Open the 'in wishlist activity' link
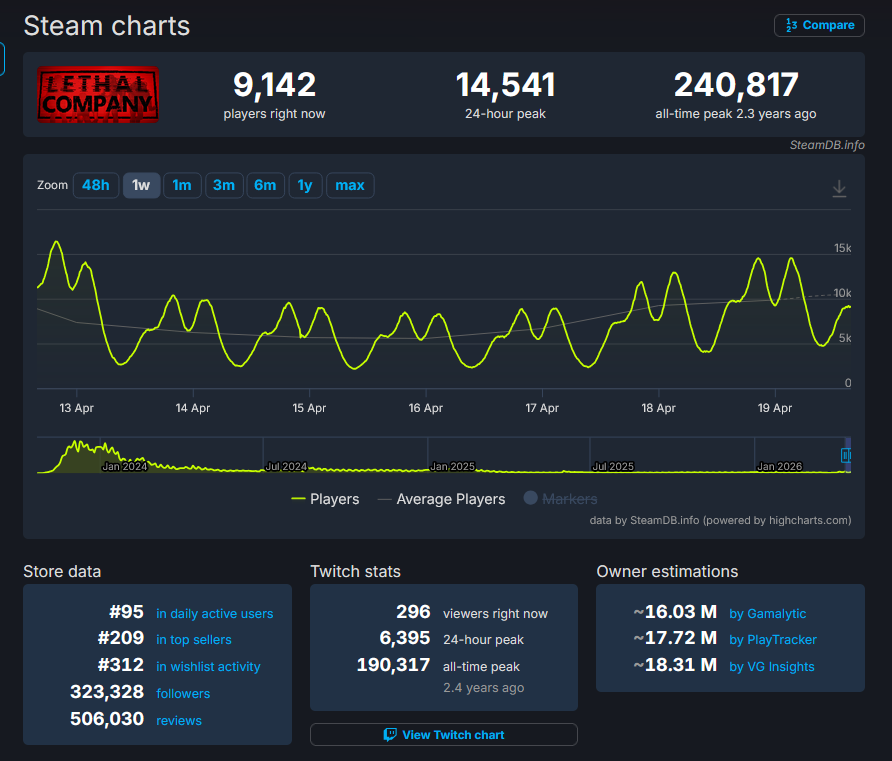This screenshot has height=761, width=892. point(208,667)
